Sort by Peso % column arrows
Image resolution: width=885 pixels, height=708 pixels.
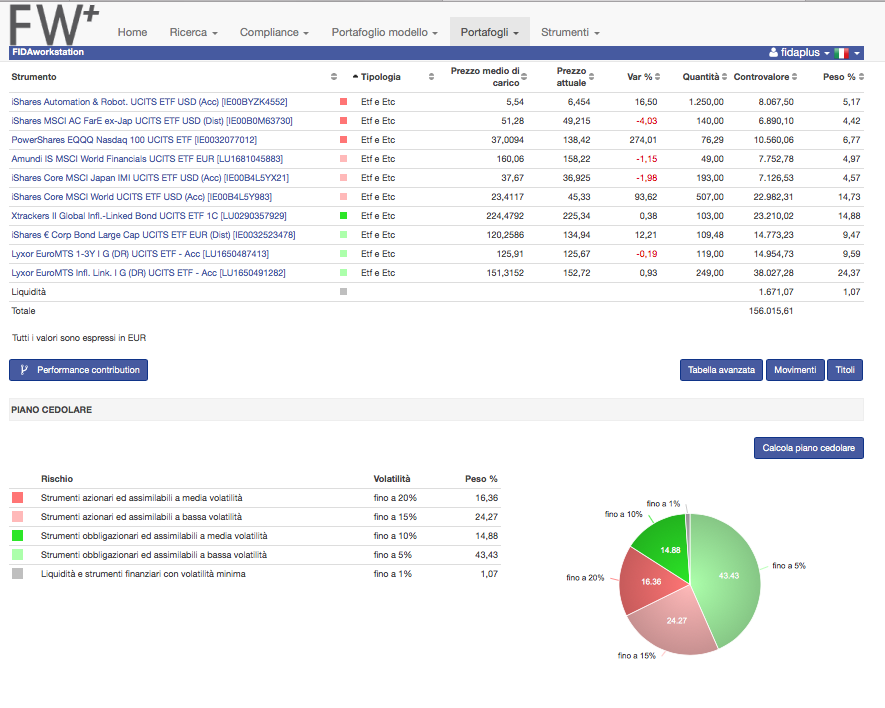click(861, 77)
